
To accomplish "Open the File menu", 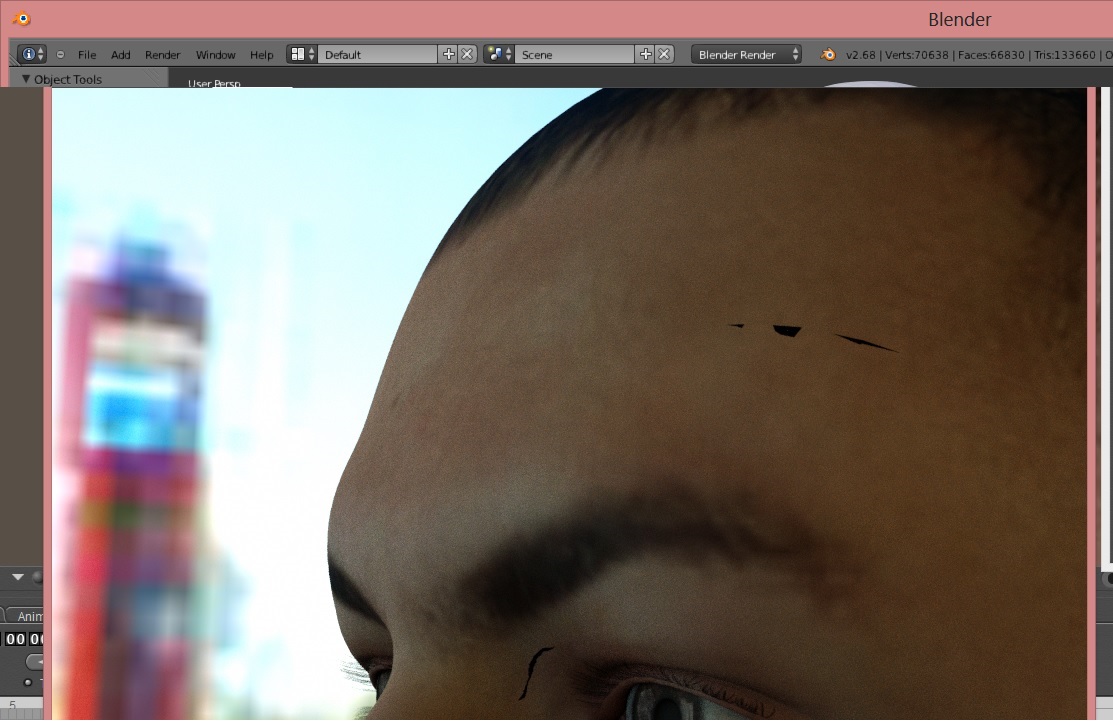I will (x=87, y=55).
